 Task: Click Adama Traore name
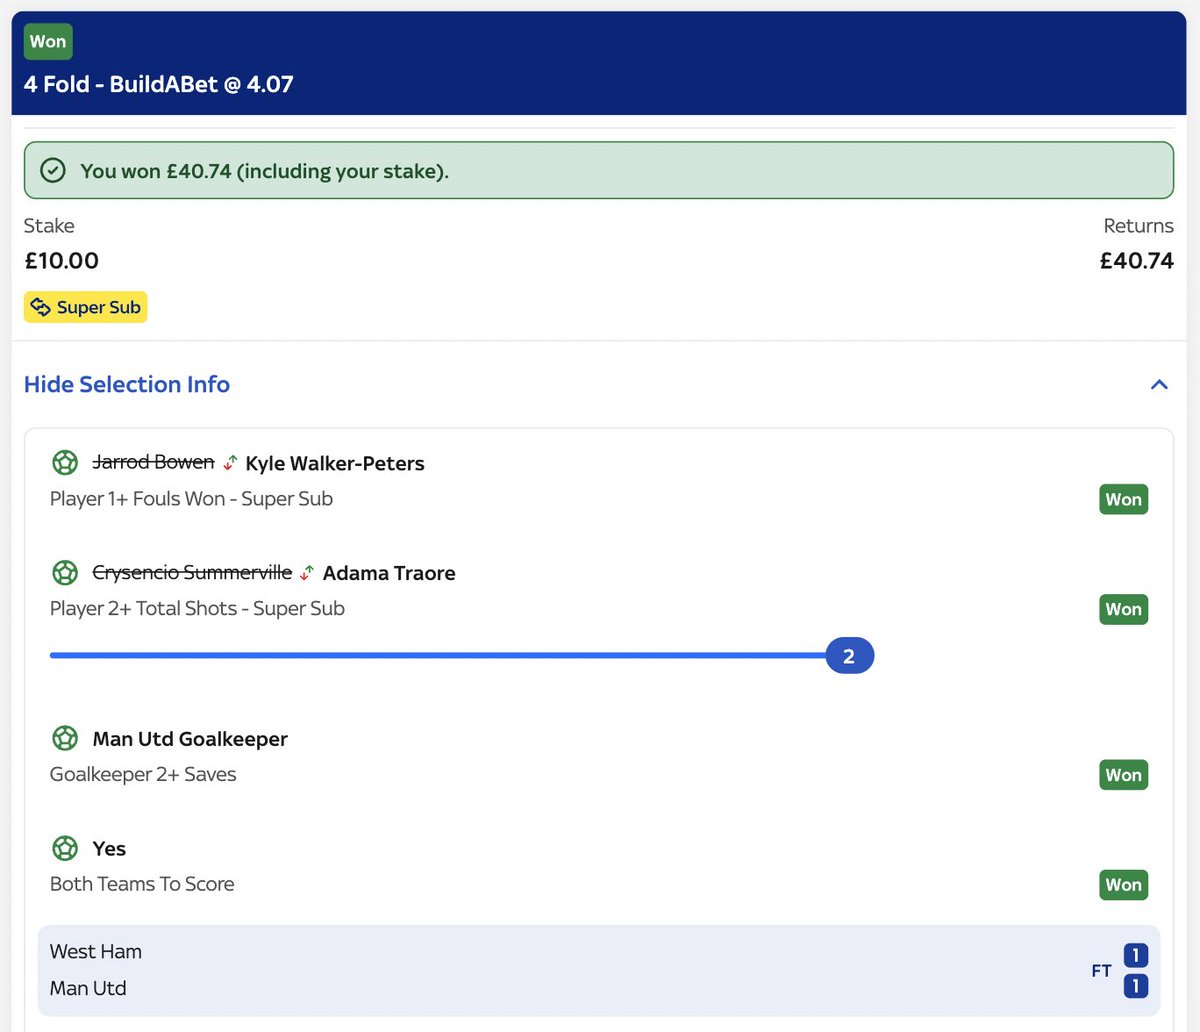389,573
